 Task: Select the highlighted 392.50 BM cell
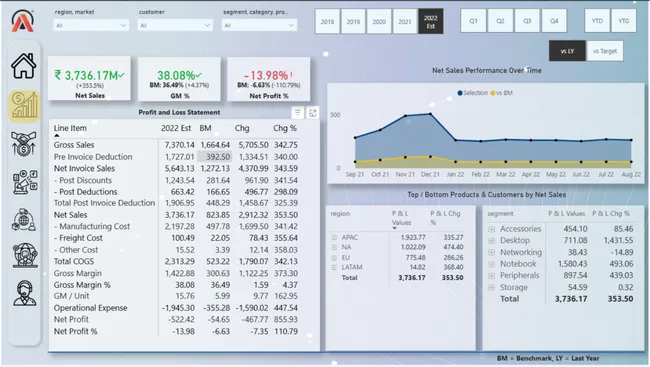pyautogui.click(x=214, y=157)
